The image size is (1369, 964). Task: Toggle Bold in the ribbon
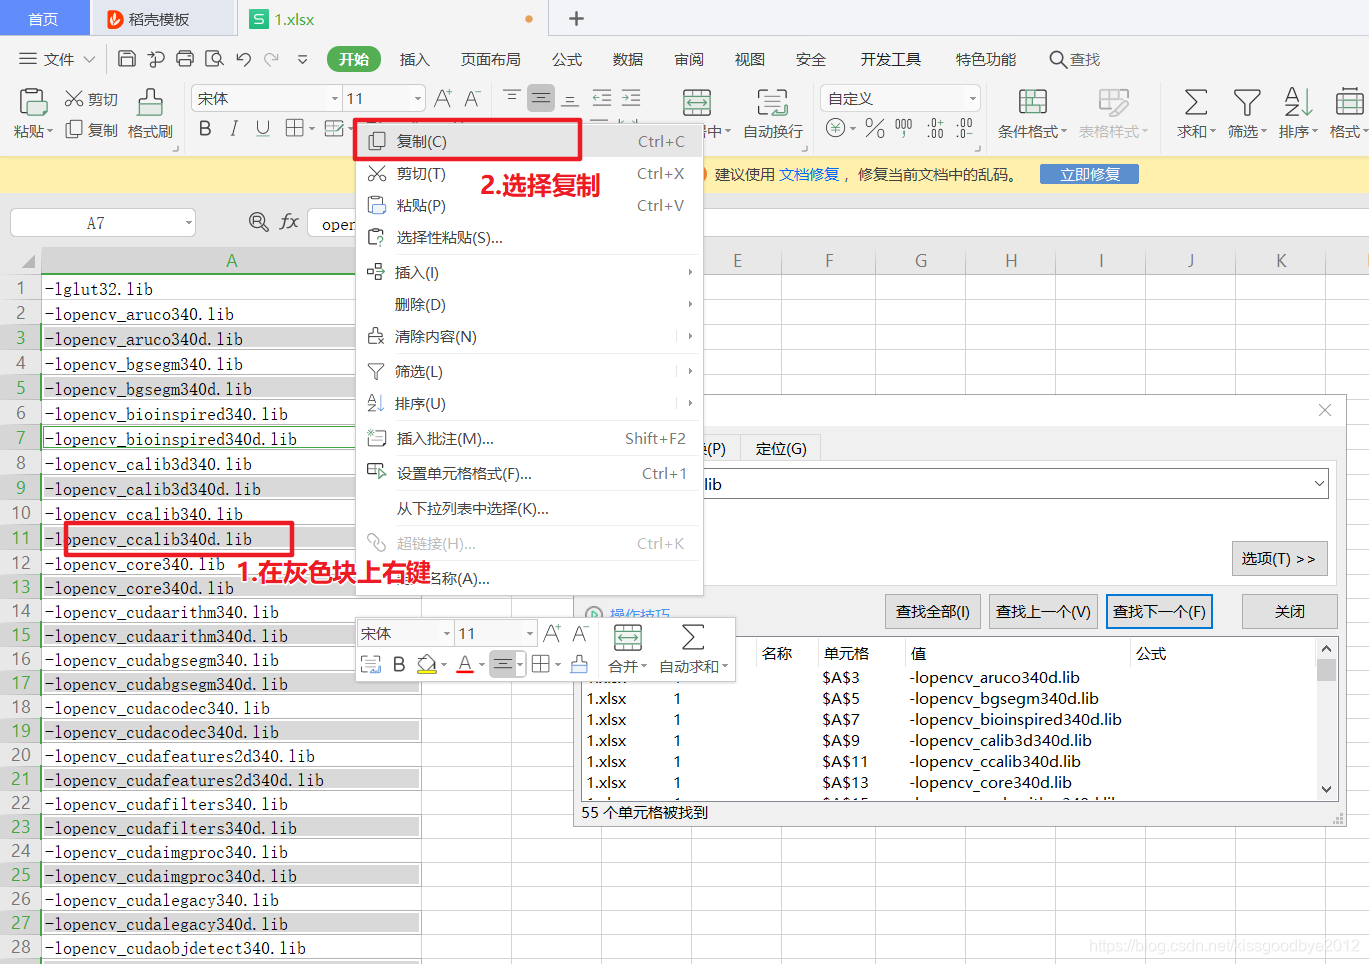coord(205,128)
